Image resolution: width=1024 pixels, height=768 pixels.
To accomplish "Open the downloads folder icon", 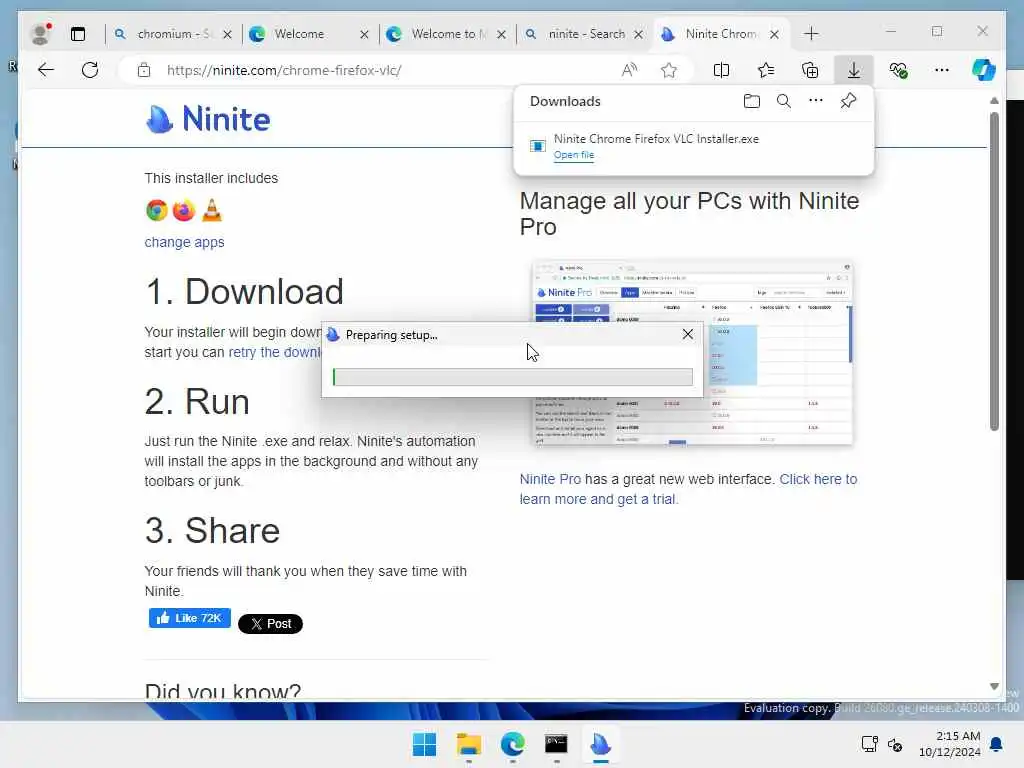I will [x=752, y=101].
